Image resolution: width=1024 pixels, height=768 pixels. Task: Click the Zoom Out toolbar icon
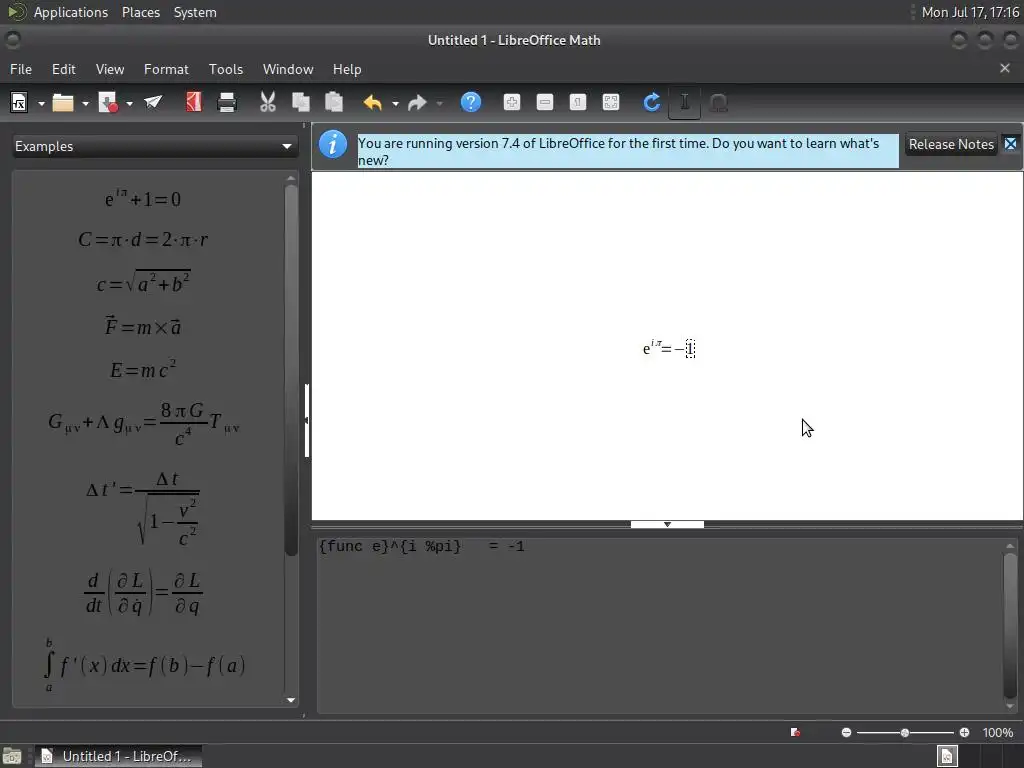coord(545,103)
